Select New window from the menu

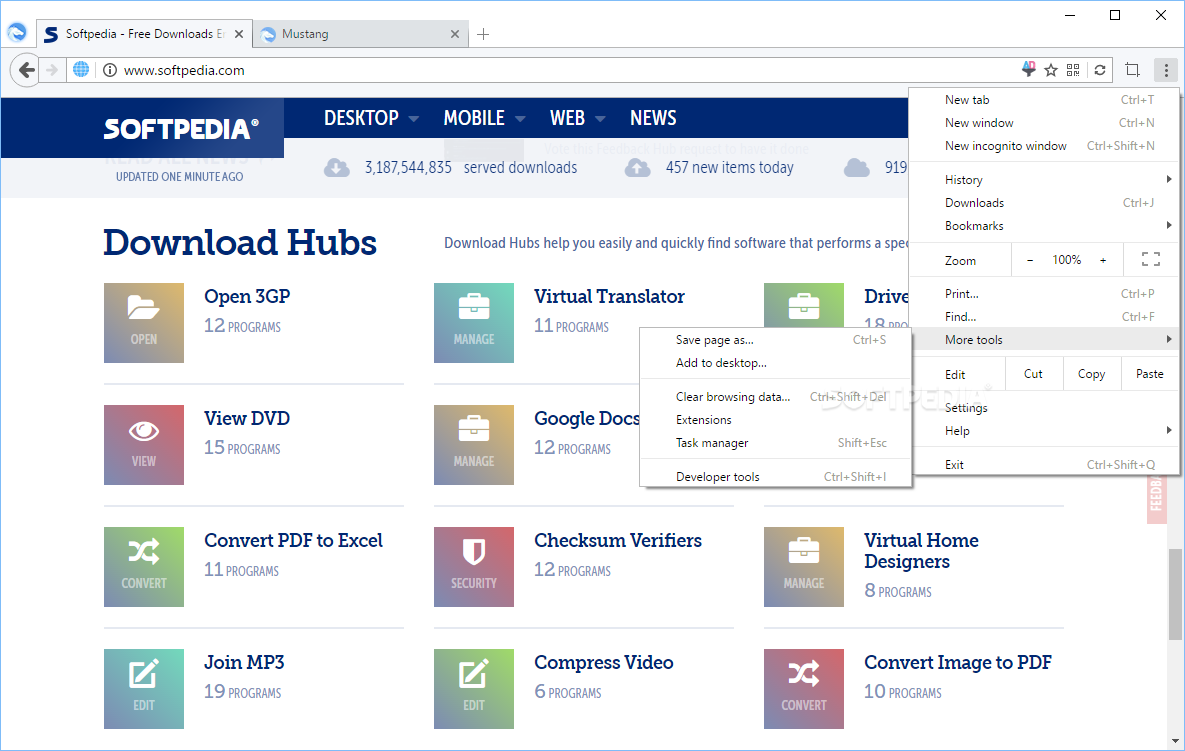coord(1044,122)
